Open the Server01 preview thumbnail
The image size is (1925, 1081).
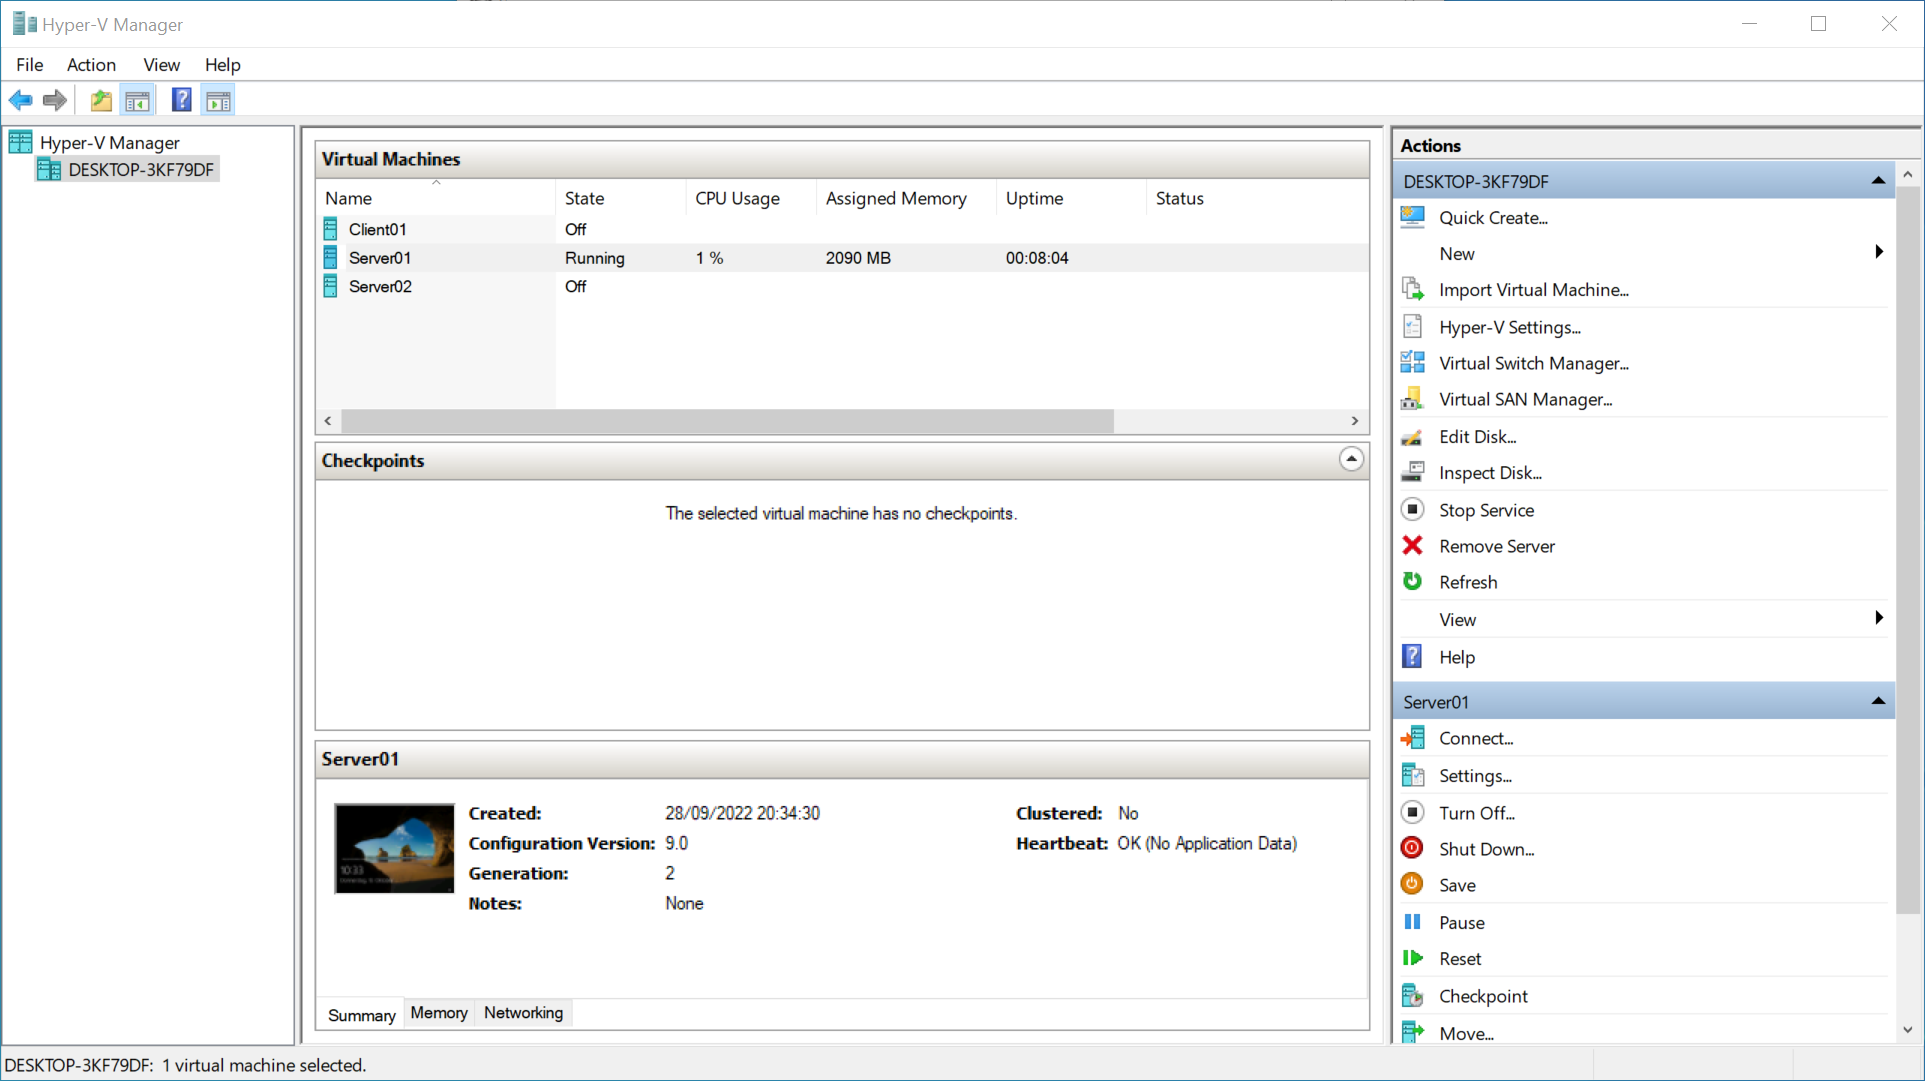coord(394,848)
